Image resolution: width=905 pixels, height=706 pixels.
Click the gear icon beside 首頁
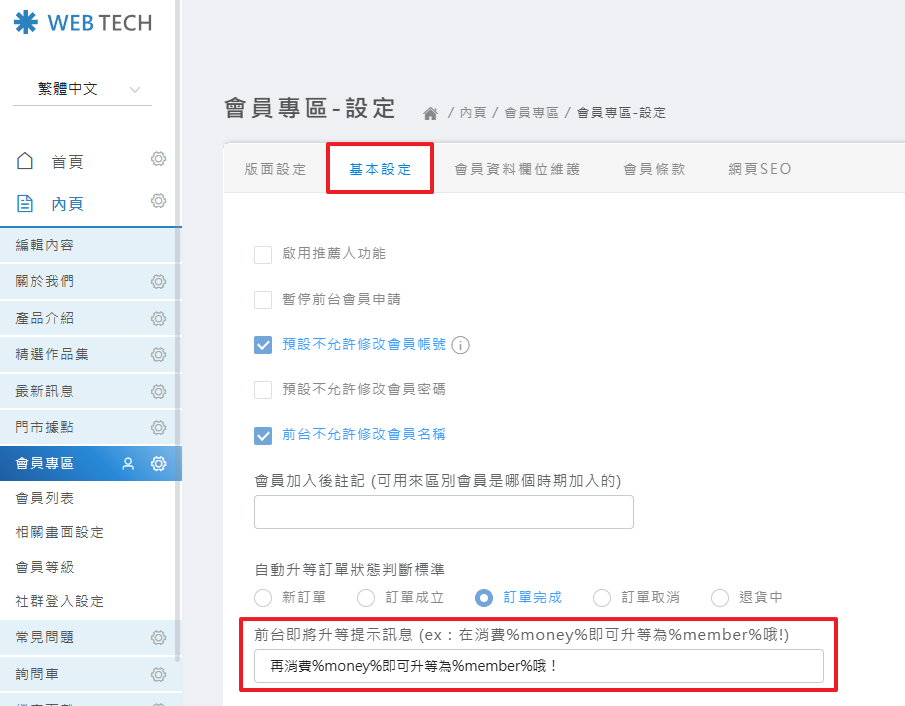pos(158,160)
